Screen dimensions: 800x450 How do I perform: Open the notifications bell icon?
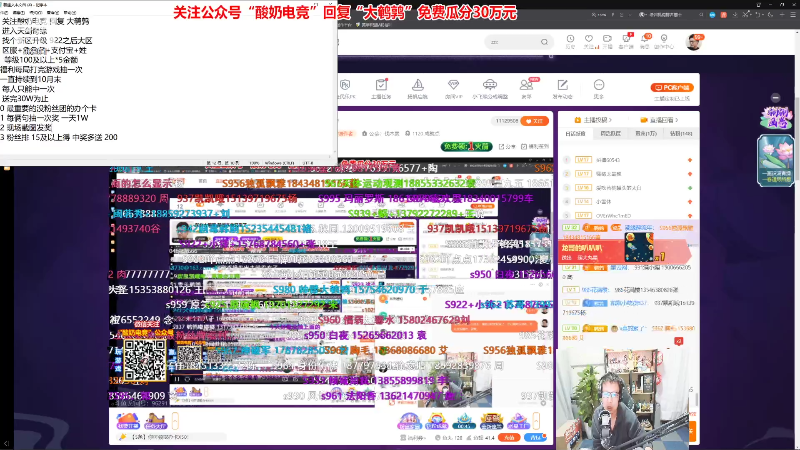click(x=645, y=39)
